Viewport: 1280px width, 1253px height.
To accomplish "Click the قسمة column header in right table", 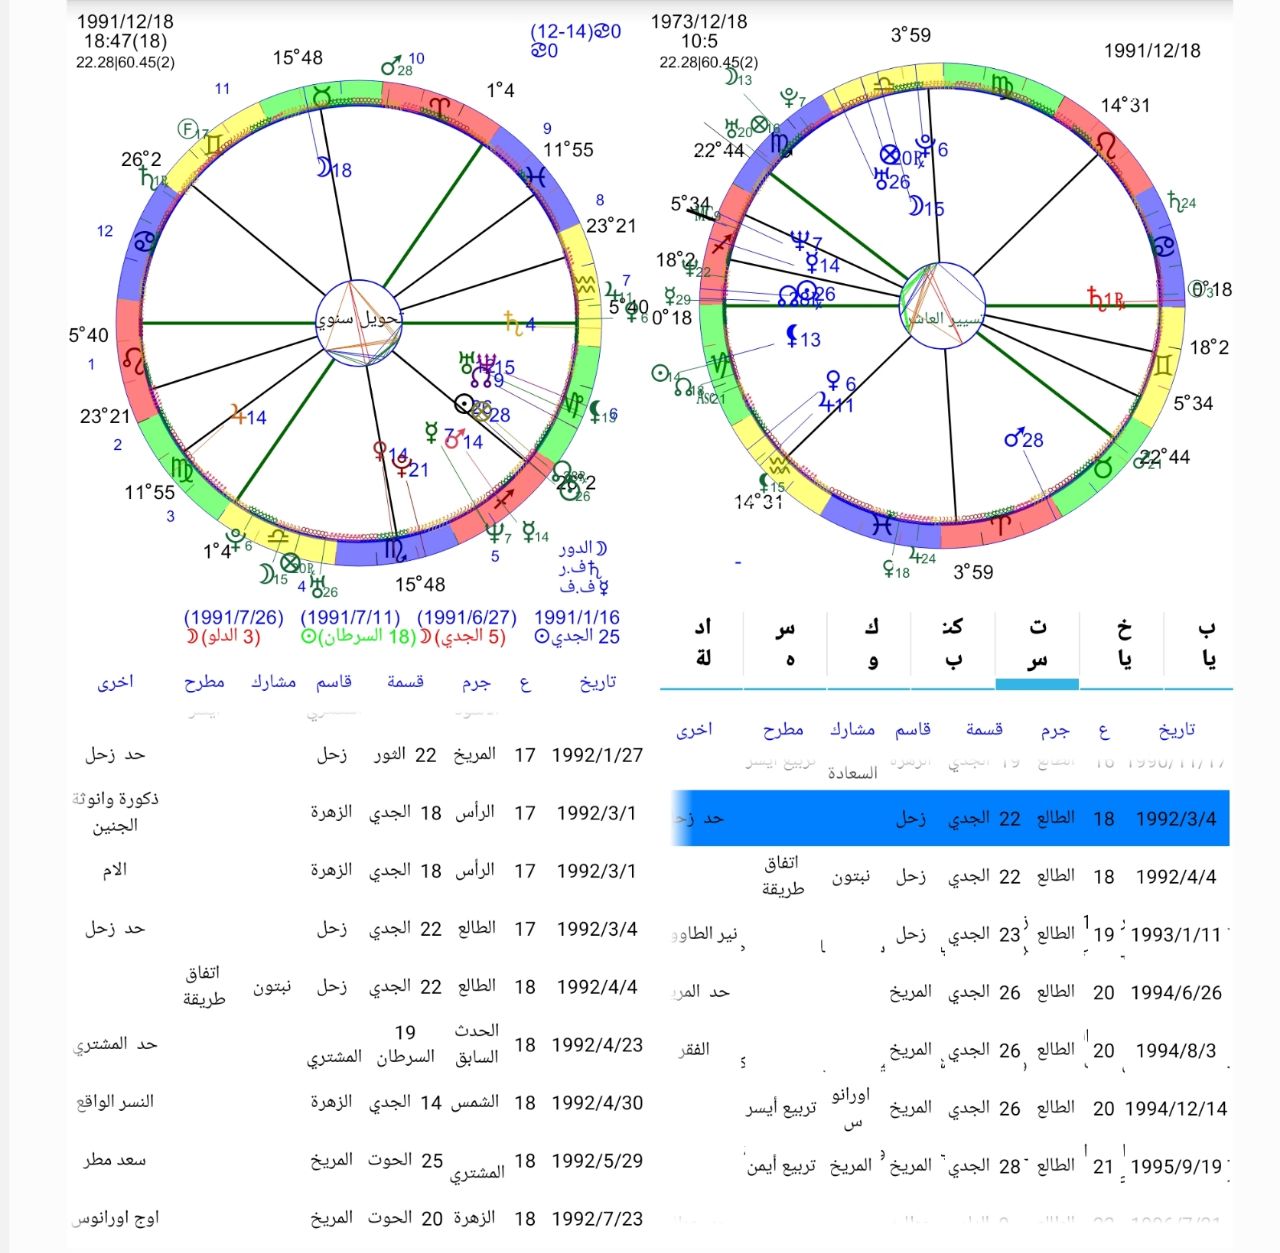I will tap(983, 730).
